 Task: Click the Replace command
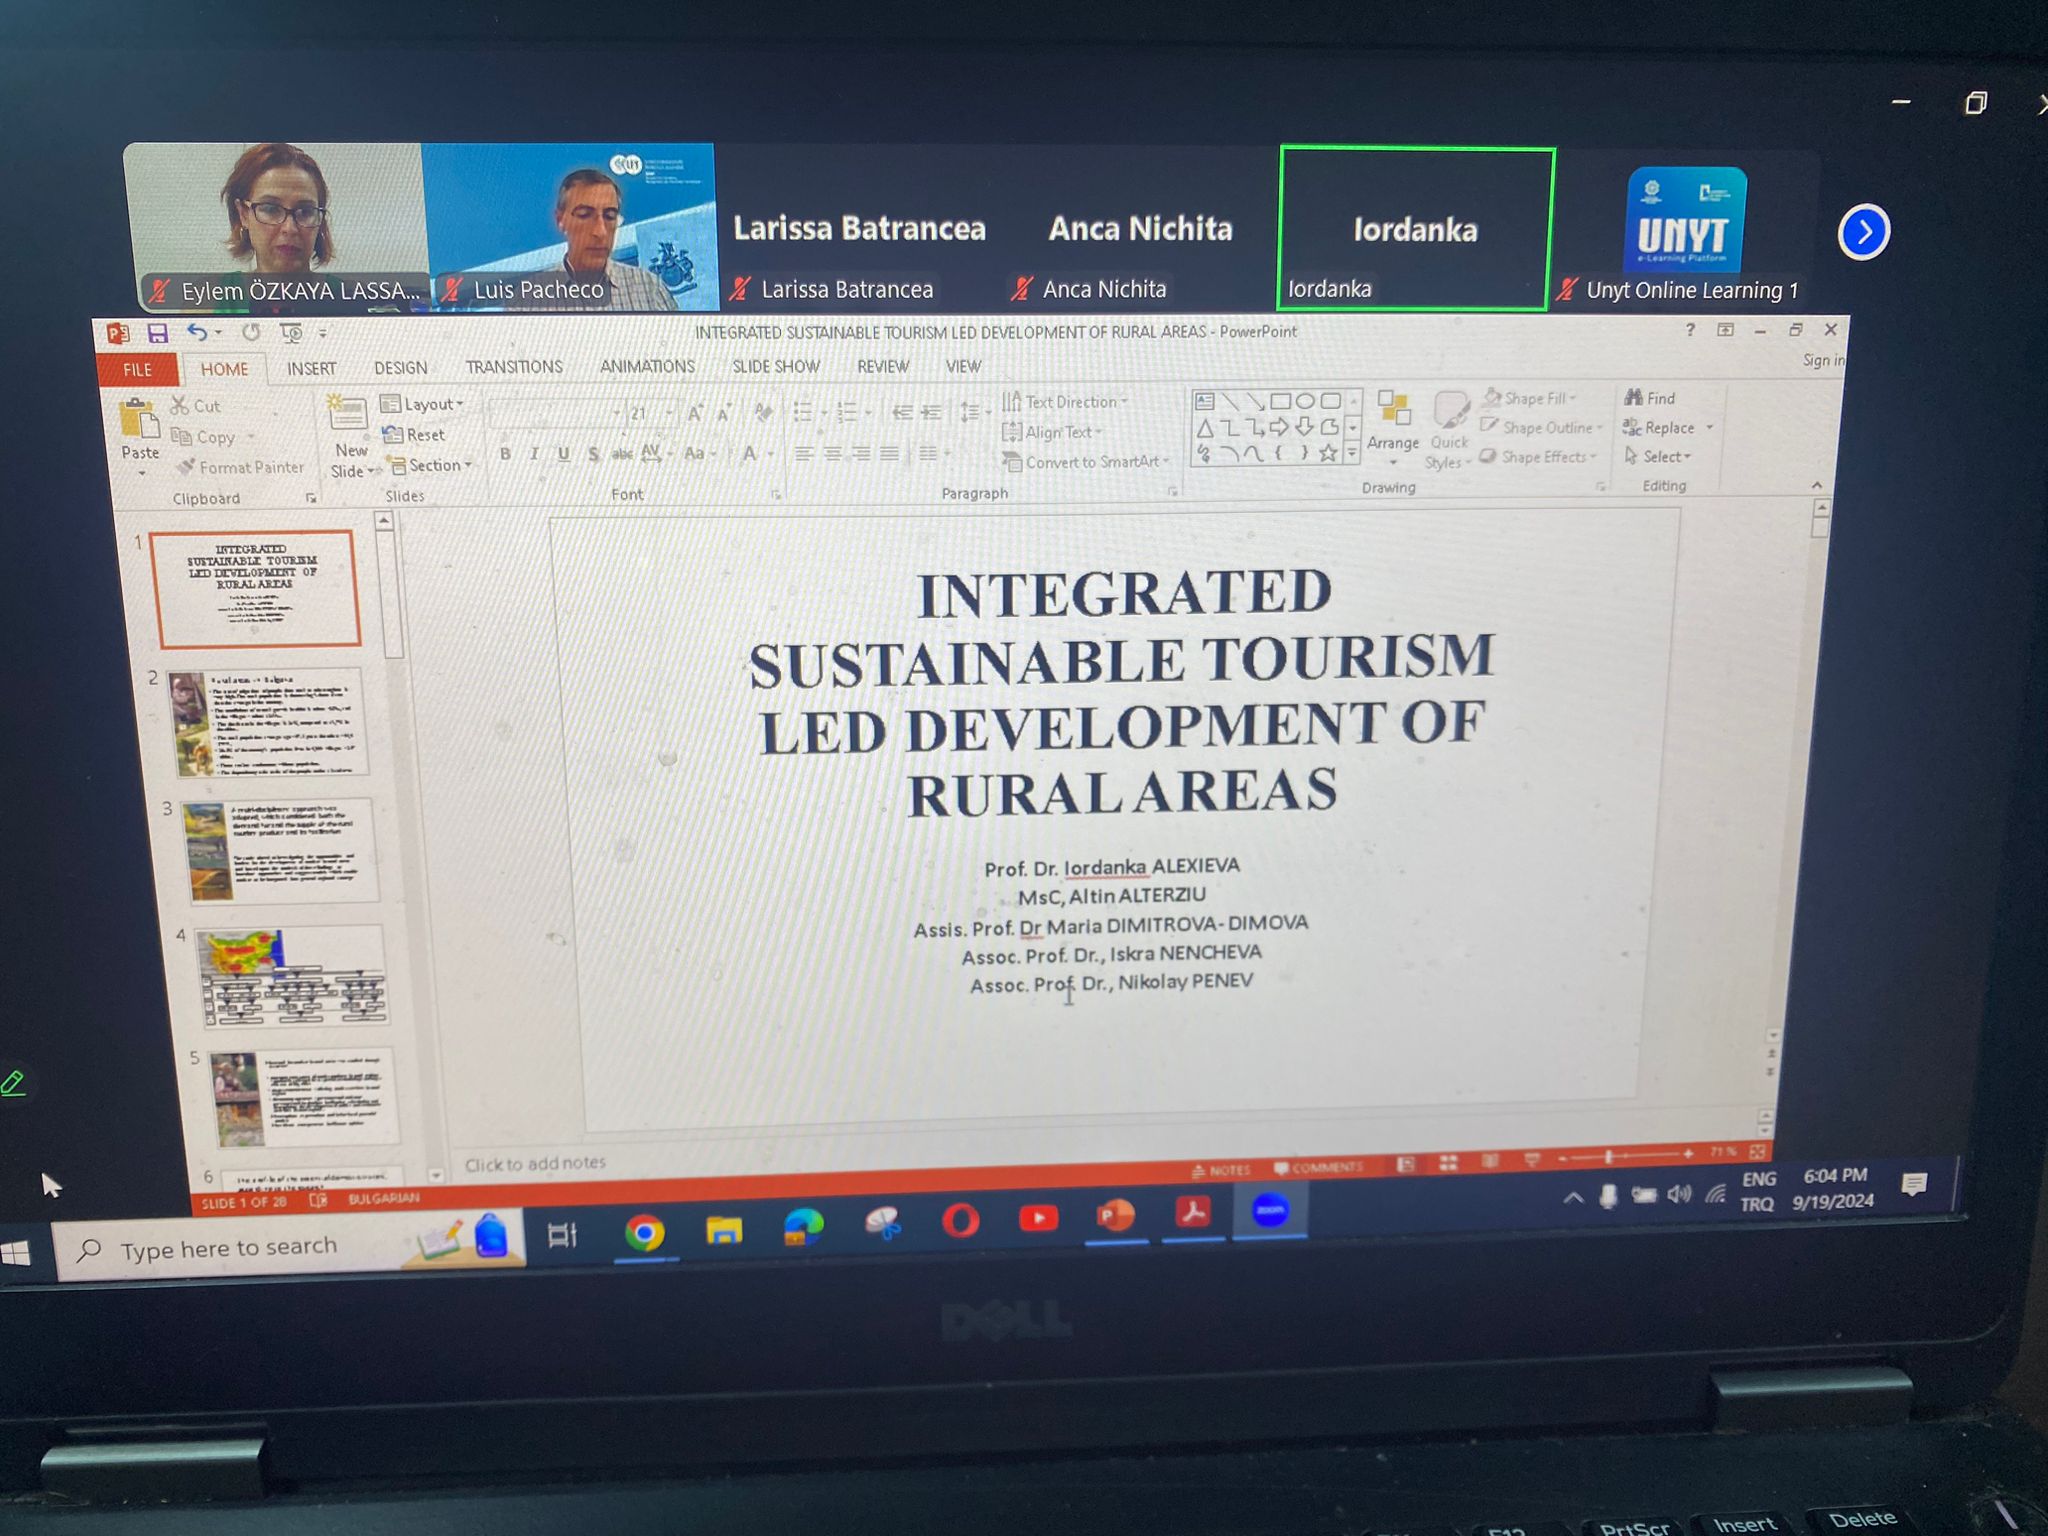tap(1659, 427)
